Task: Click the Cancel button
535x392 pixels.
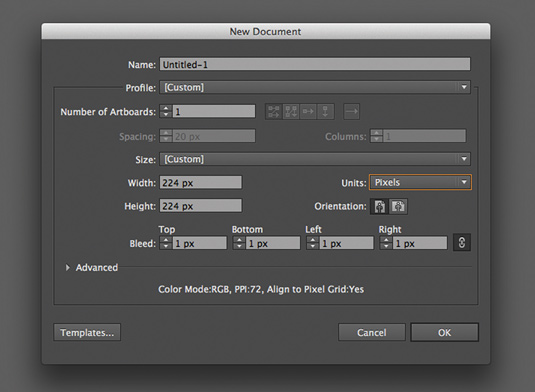Action: coord(372,332)
